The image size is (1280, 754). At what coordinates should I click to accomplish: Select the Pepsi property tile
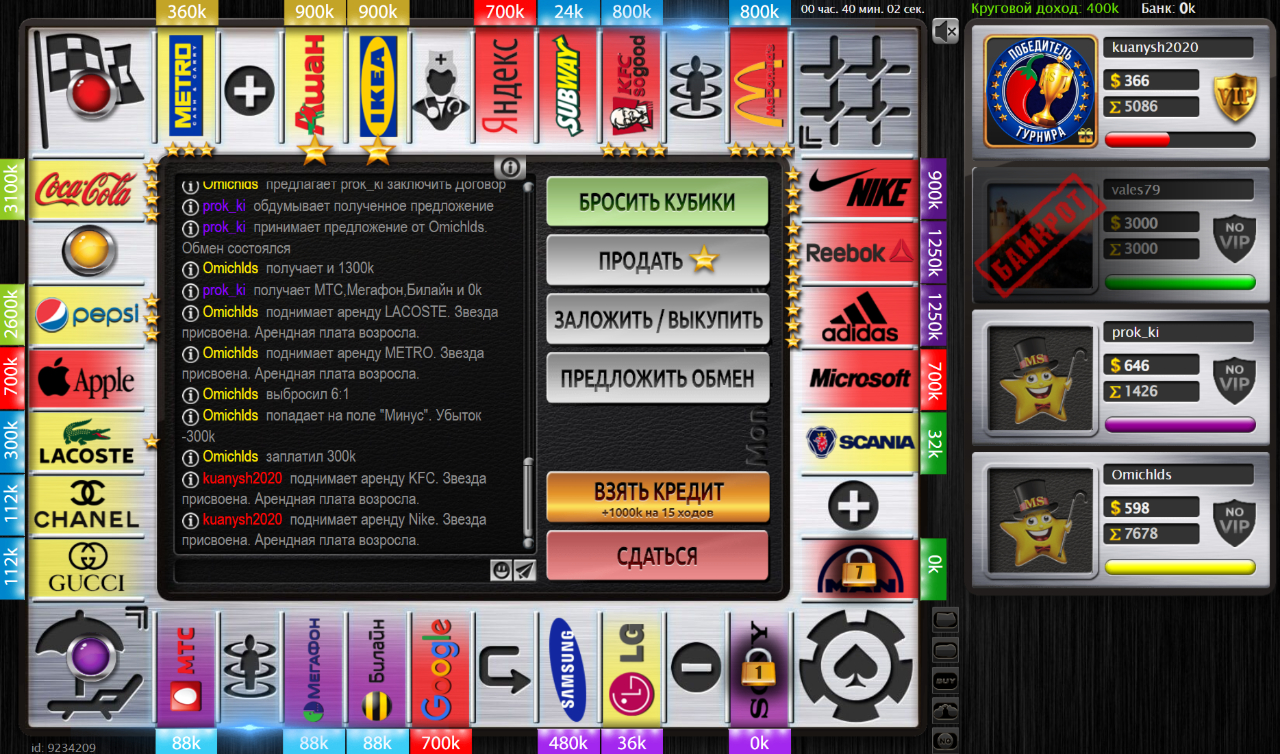(x=87, y=317)
